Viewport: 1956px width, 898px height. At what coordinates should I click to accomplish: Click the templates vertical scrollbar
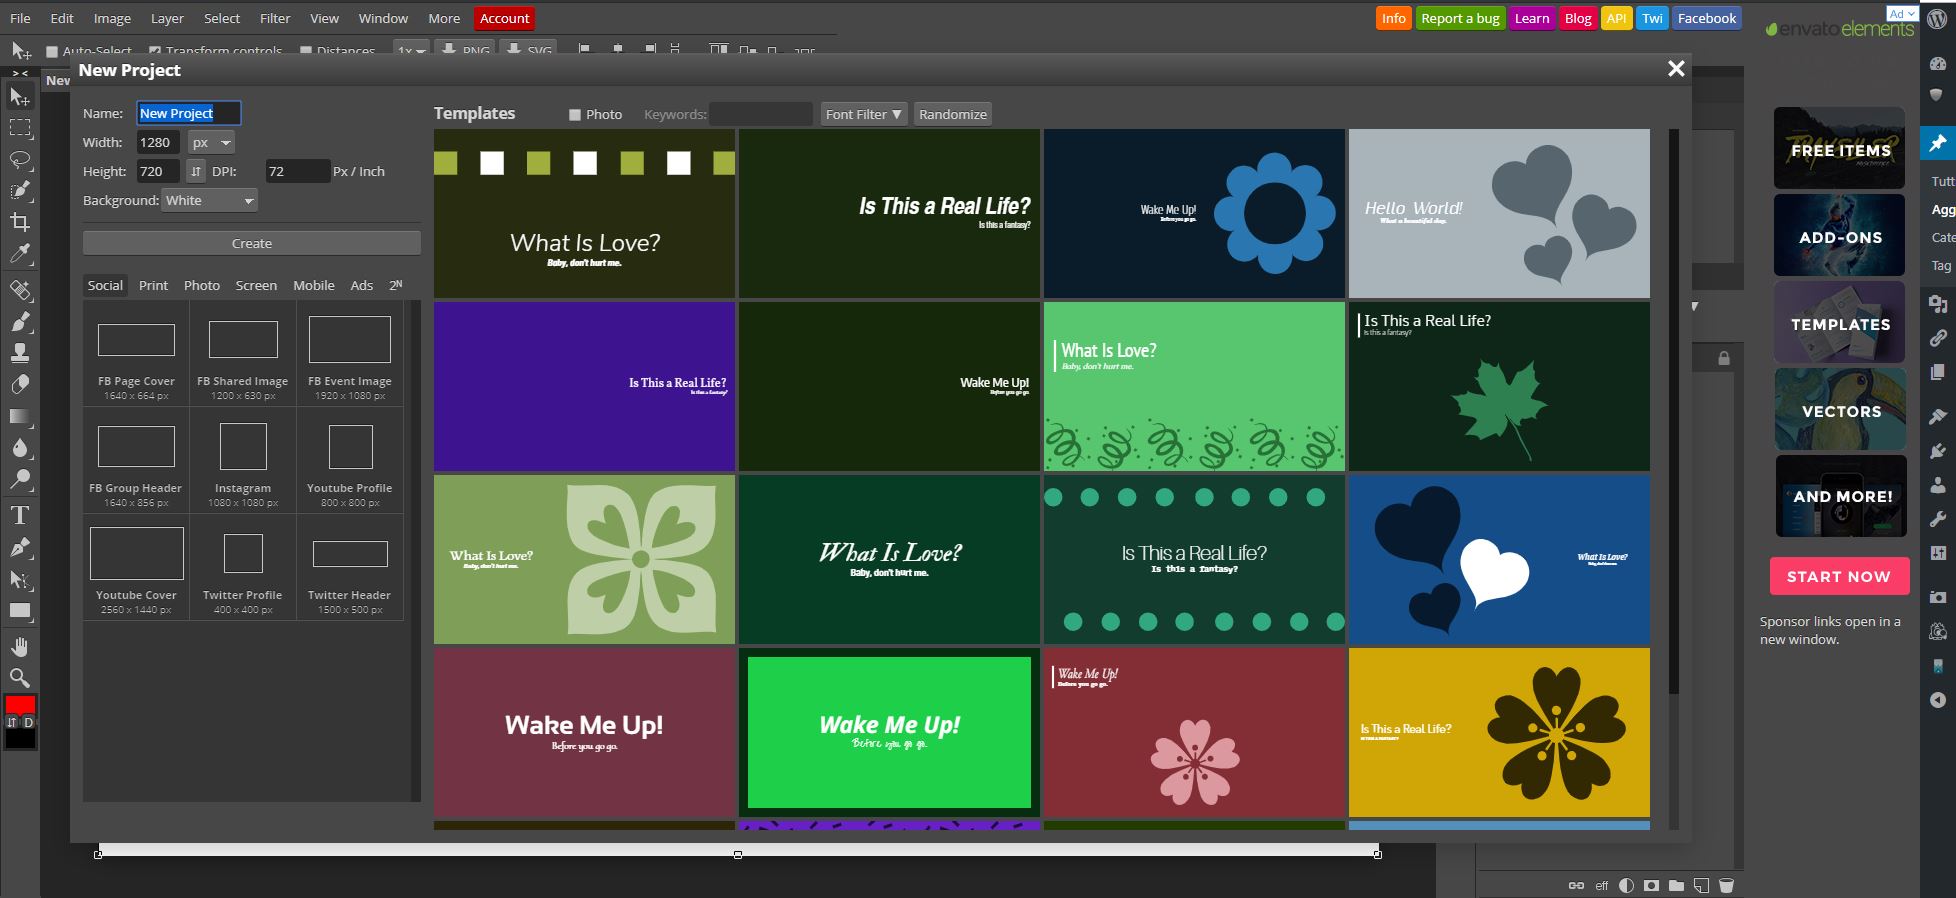coord(1674,410)
